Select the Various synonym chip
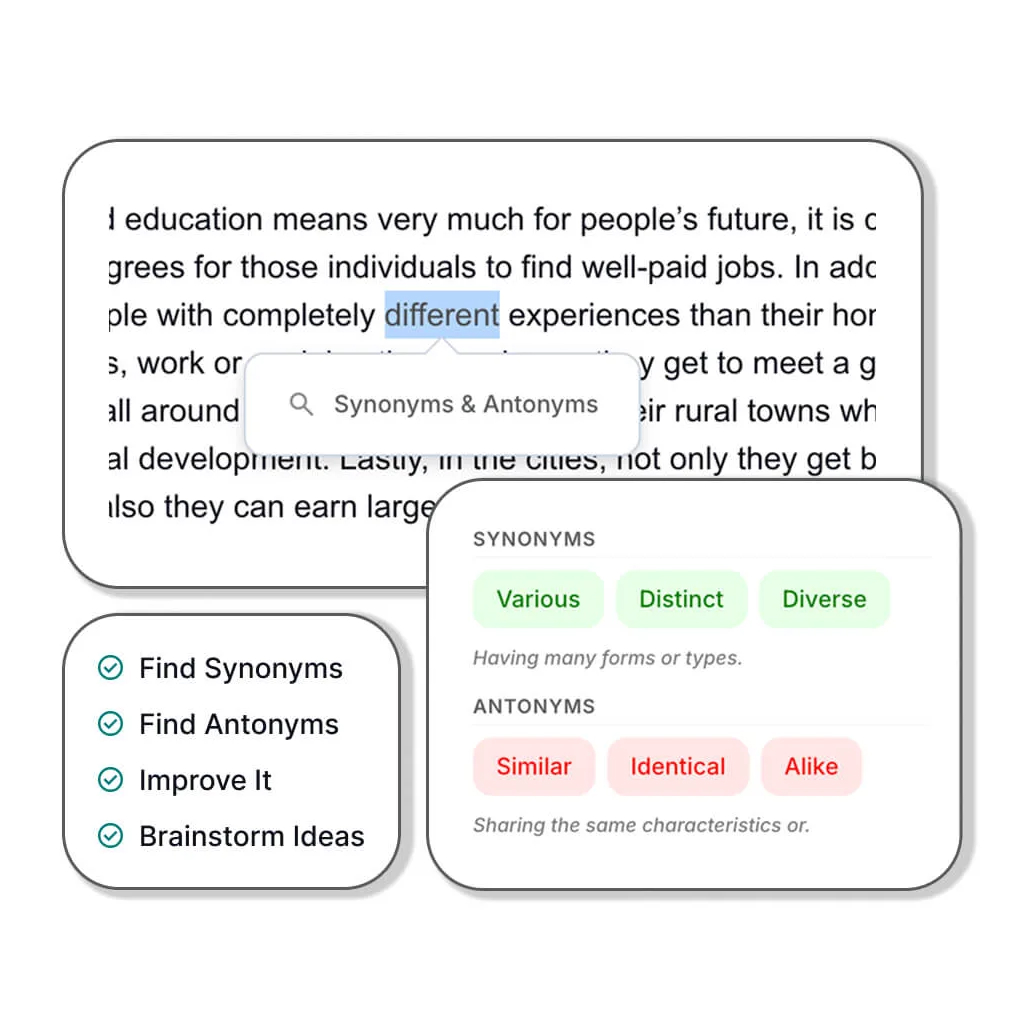The height and width of the screenshot is (1024, 1024). tap(538, 599)
